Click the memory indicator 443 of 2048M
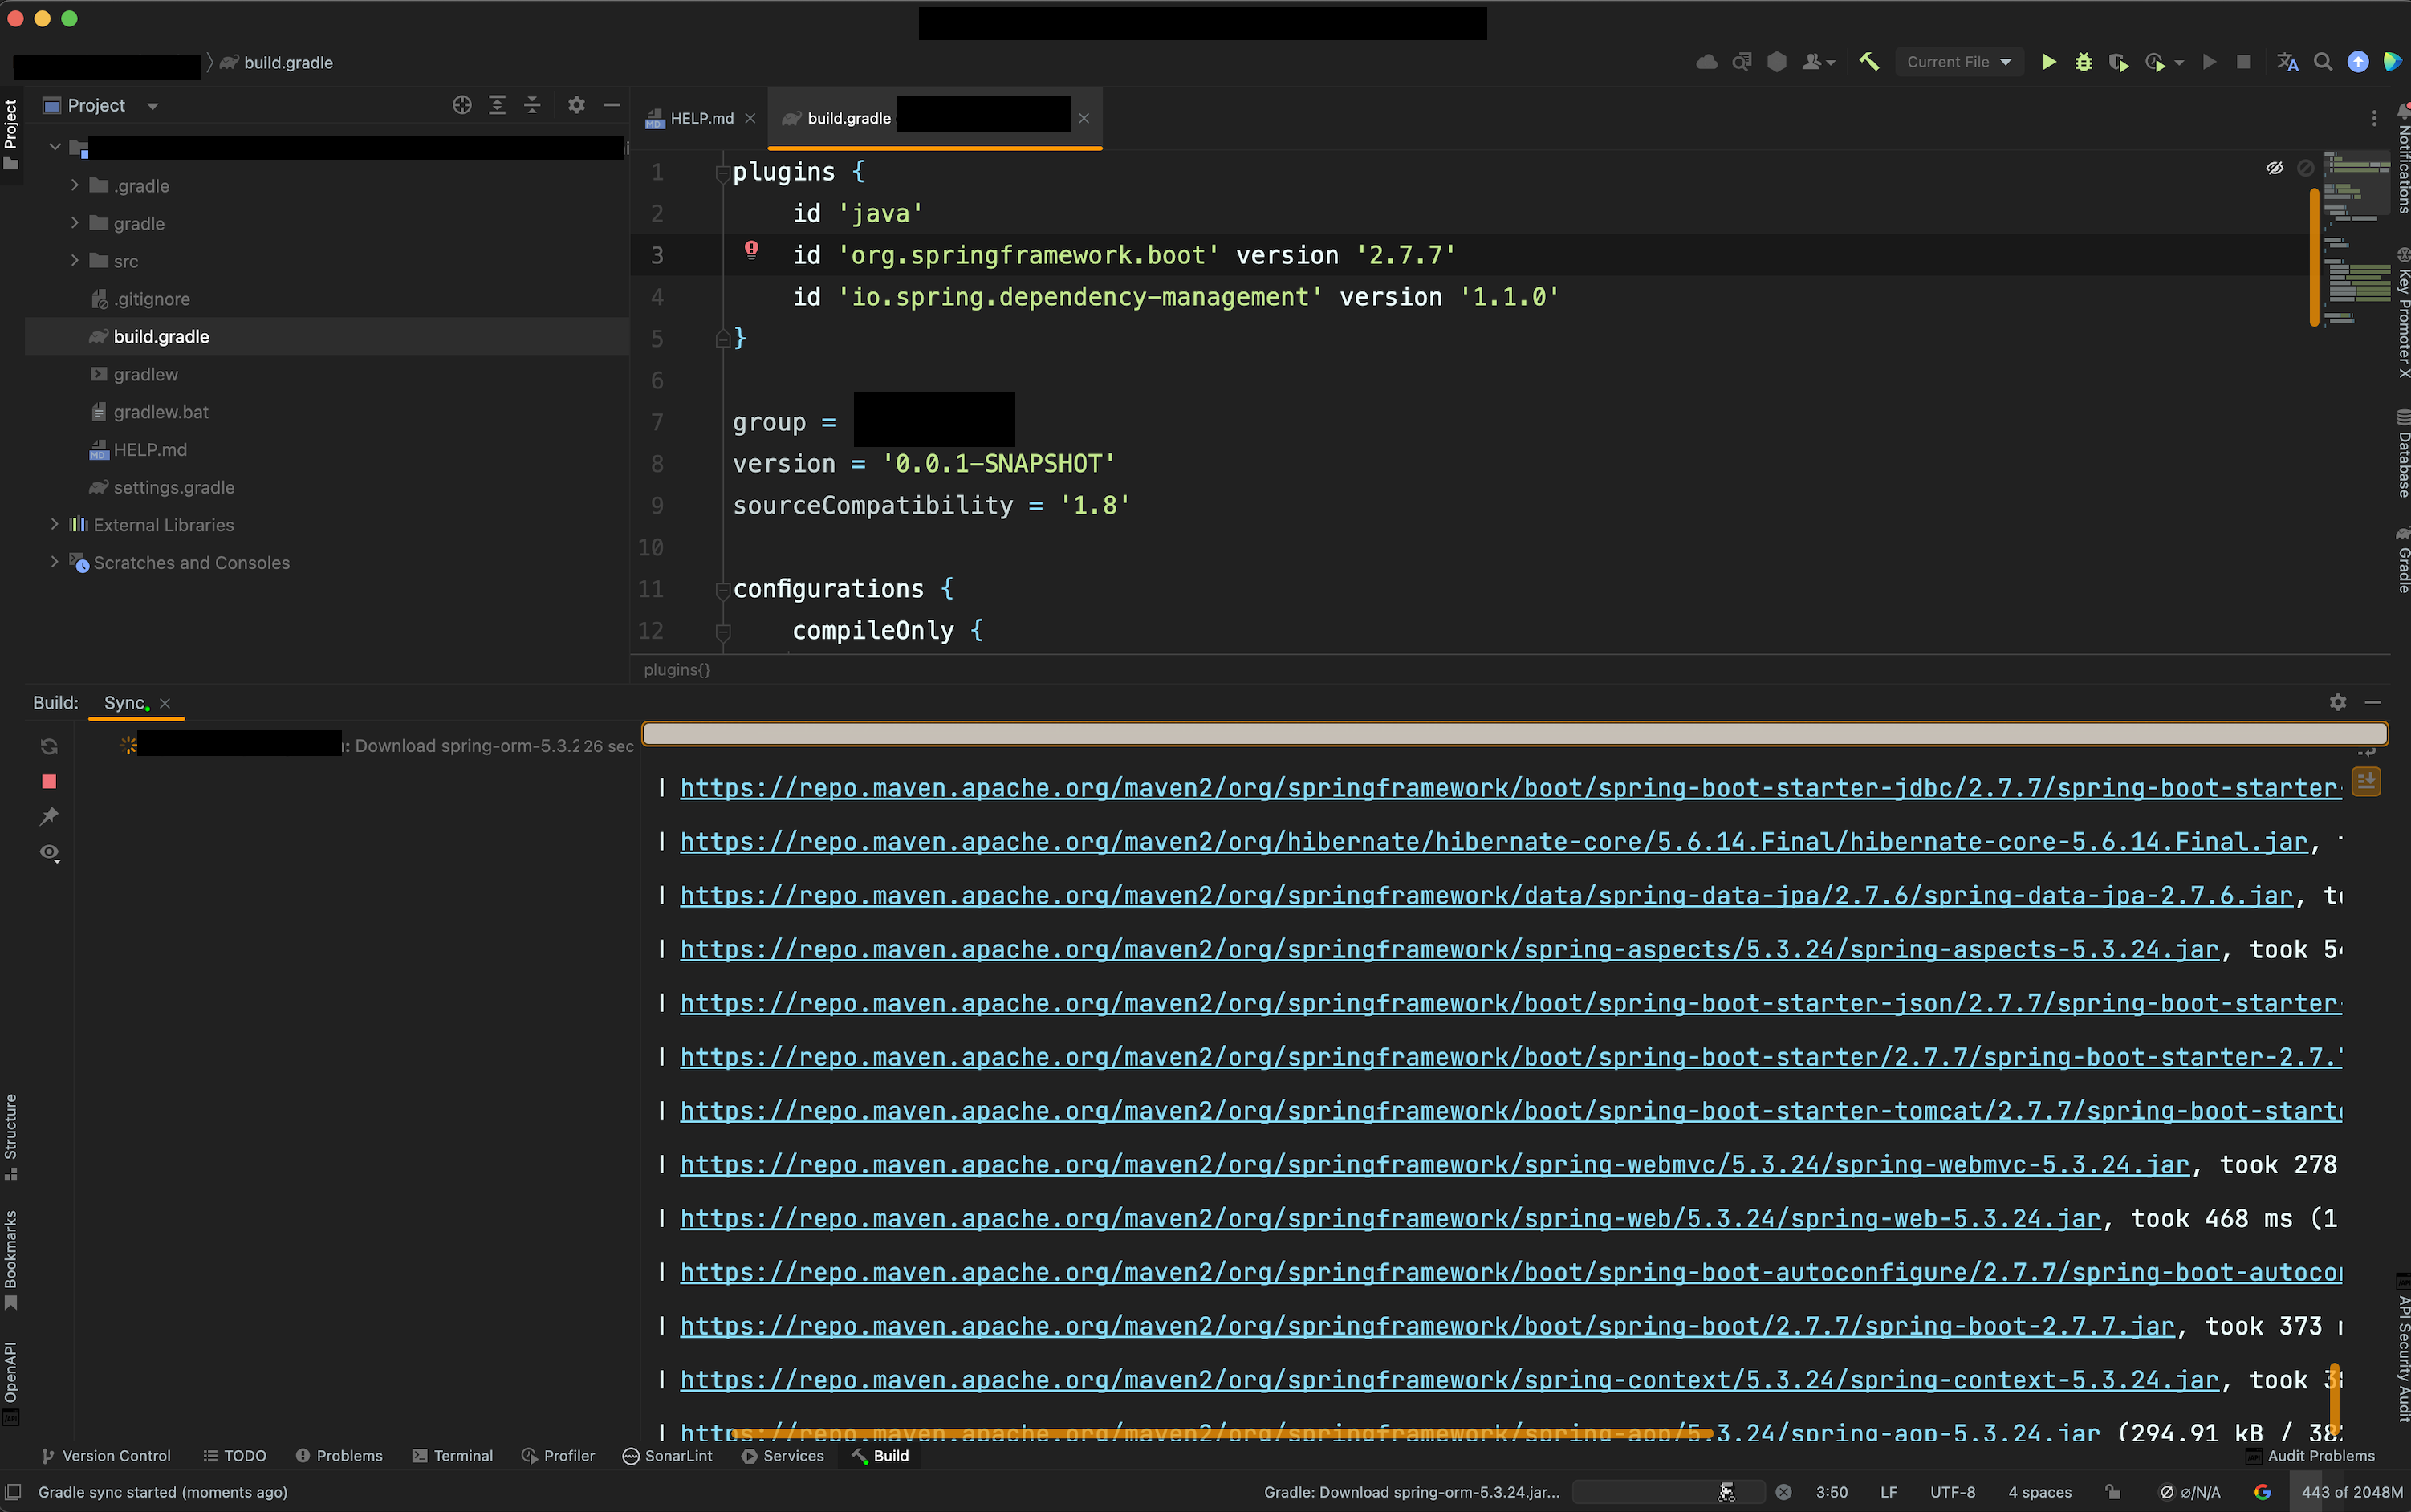 [x=2351, y=1492]
